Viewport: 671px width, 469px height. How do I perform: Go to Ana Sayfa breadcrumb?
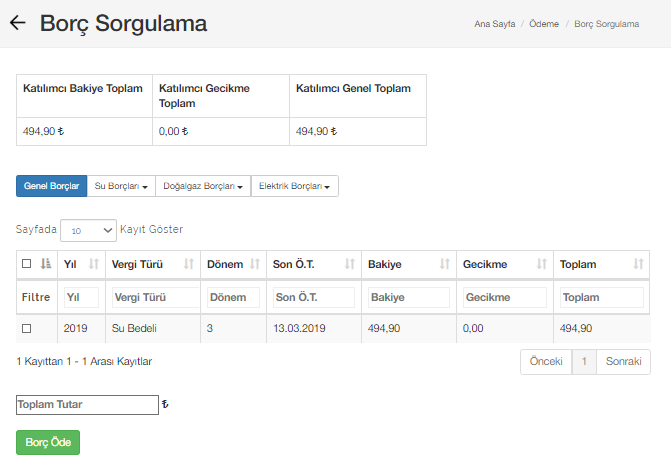(494, 23)
